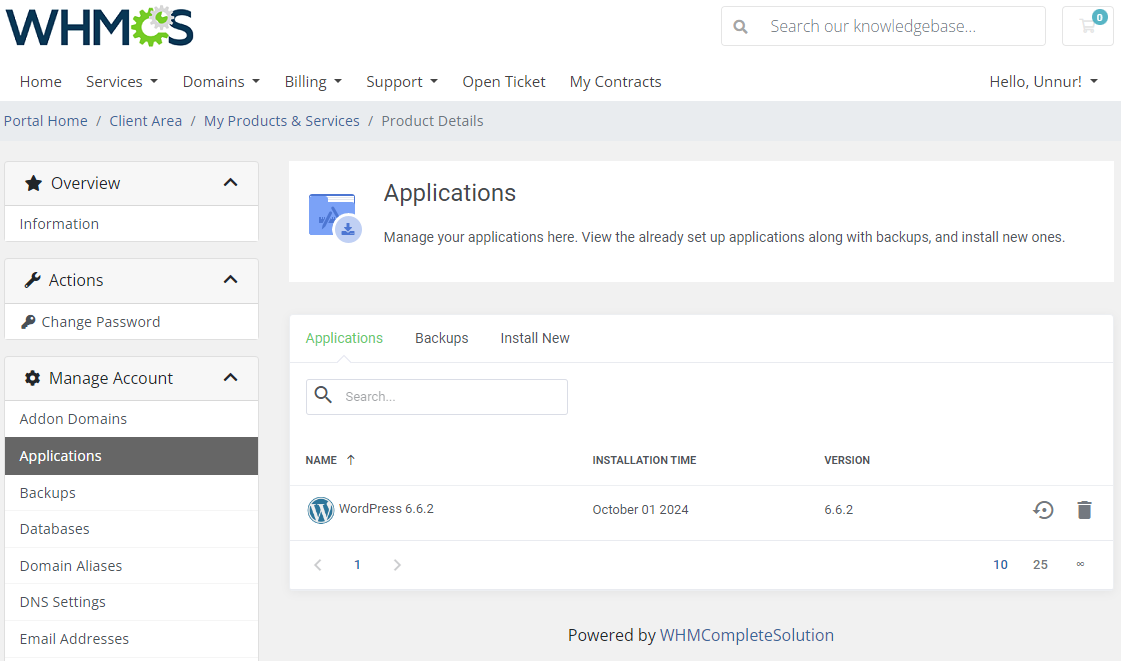Open My Contracts in navigation
The width and height of the screenshot is (1121, 661).
click(616, 81)
